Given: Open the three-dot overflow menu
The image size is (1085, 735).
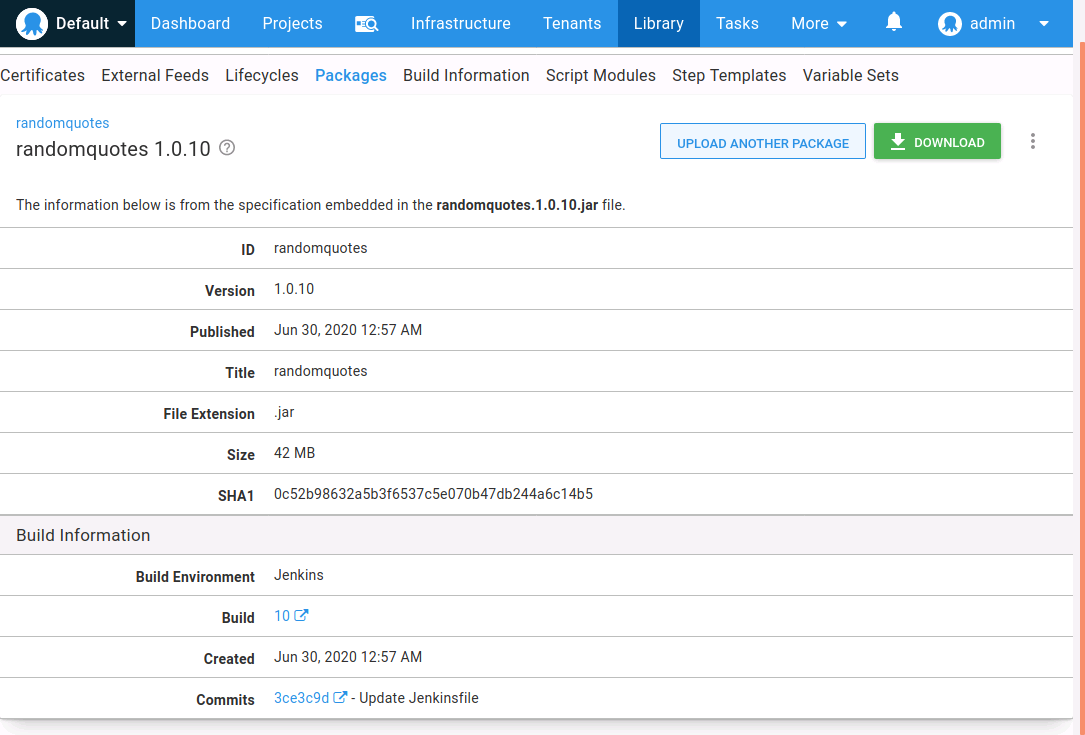Looking at the screenshot, I should click(x=1032, y=142).
